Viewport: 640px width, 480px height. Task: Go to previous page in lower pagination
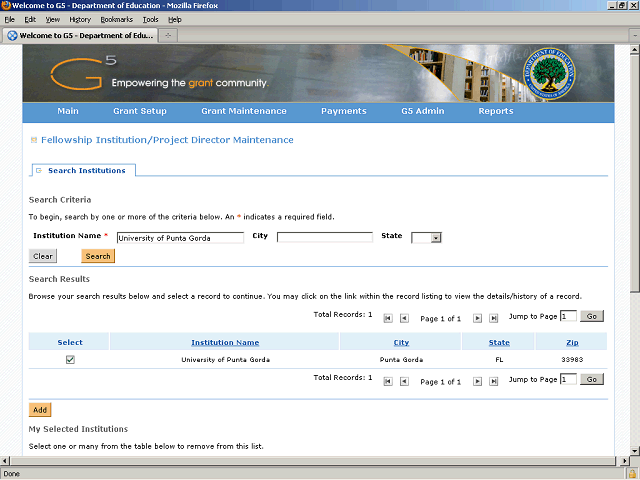click(404, 382)
